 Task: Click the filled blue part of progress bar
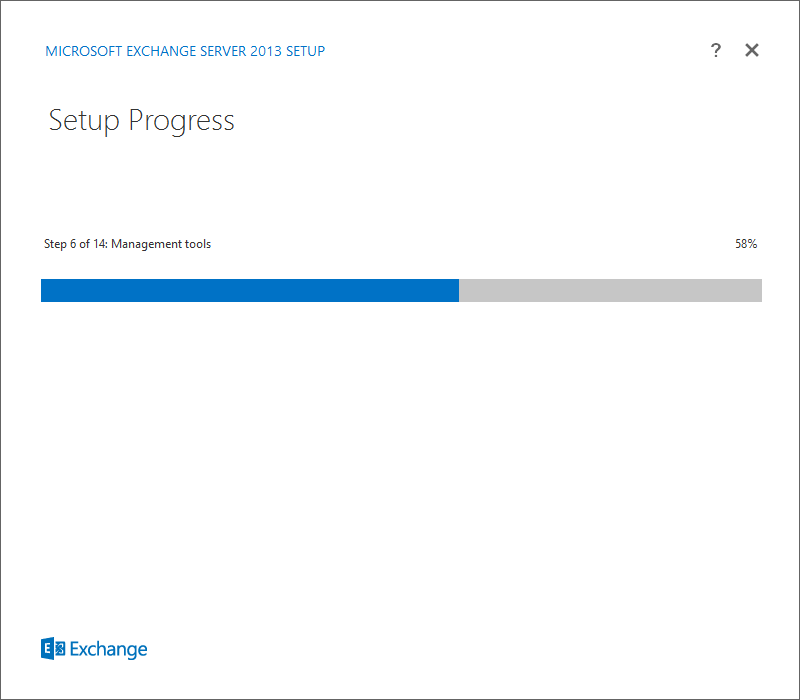250,290
